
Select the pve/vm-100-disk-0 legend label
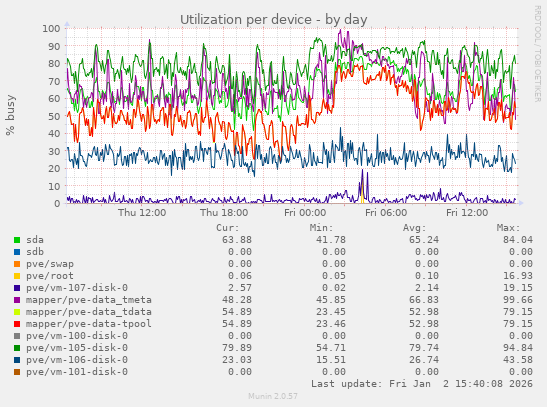[x=77, y=336]
